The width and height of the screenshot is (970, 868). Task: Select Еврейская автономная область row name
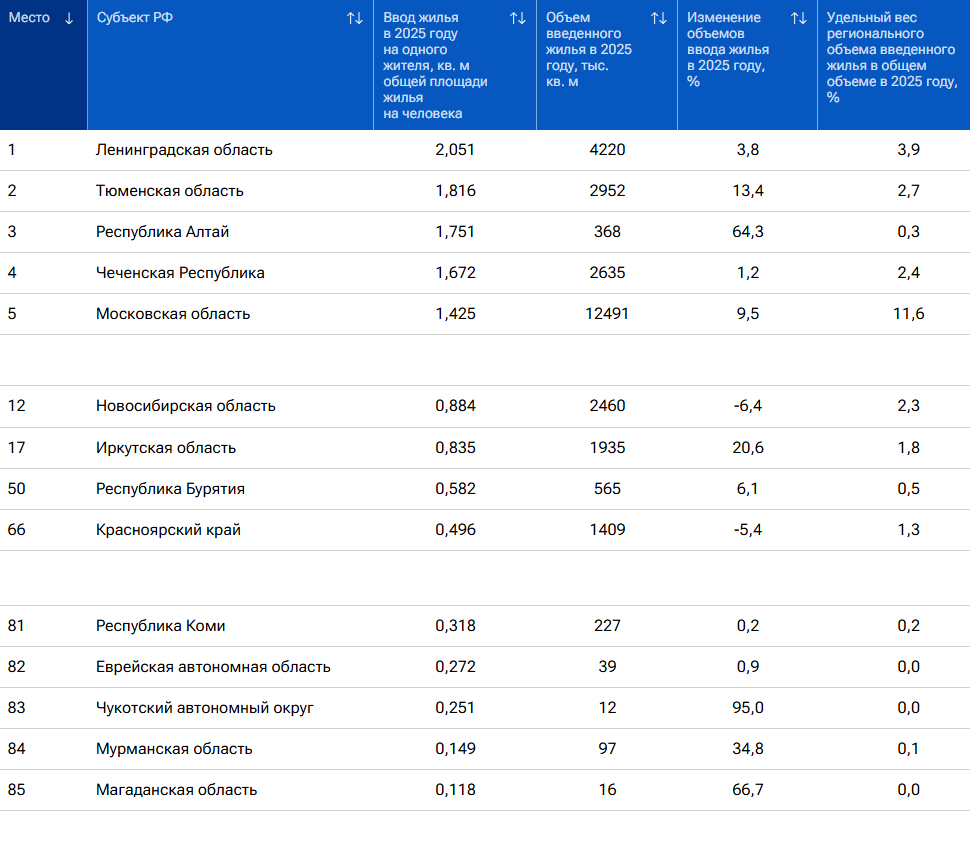(x=213, y=667)
